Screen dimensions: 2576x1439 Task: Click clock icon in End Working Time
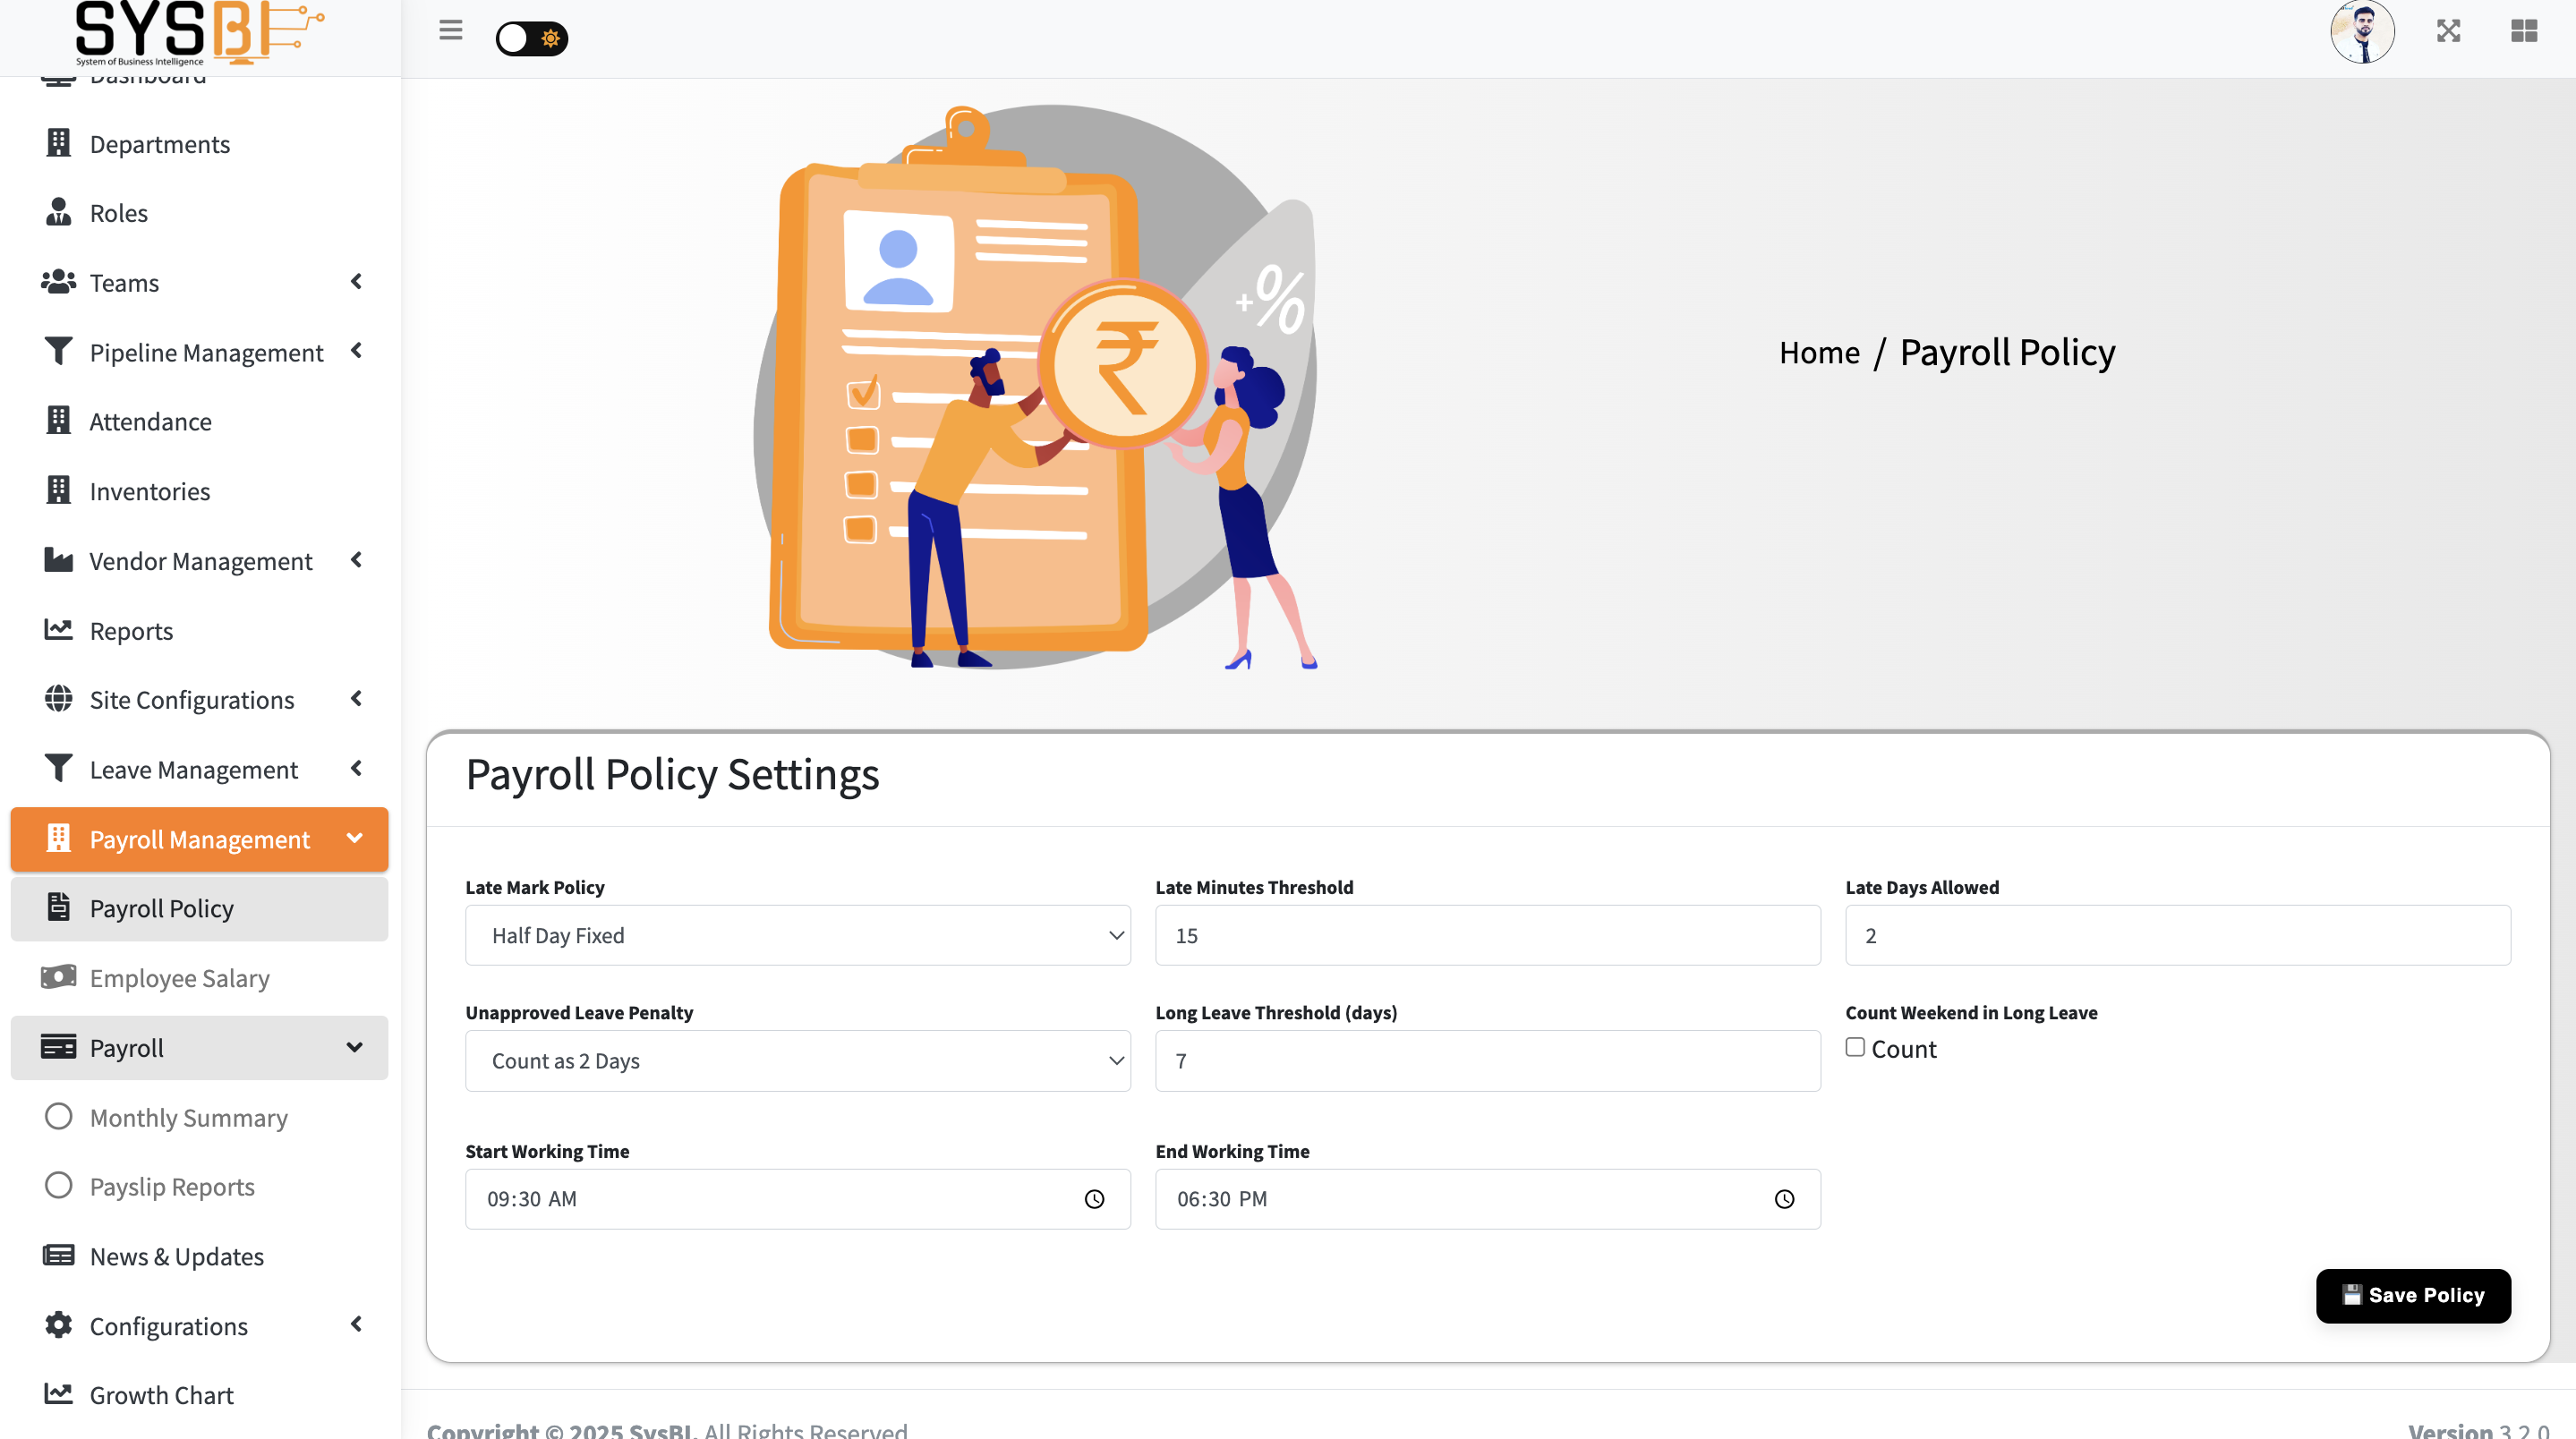pyautogui.click(x=1784, y=1199)
